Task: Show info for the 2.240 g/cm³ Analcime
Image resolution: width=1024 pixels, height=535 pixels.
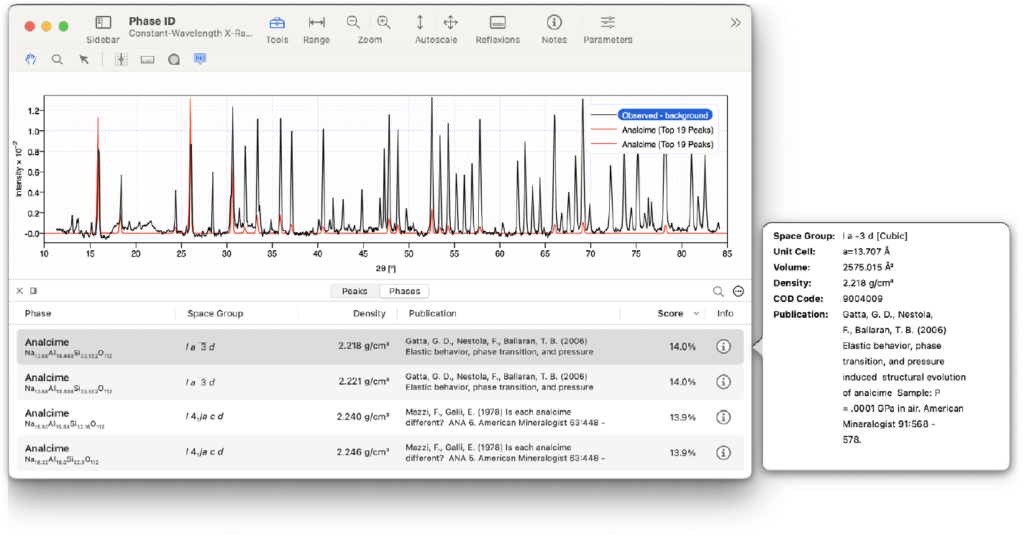Action: coord(723,415)
